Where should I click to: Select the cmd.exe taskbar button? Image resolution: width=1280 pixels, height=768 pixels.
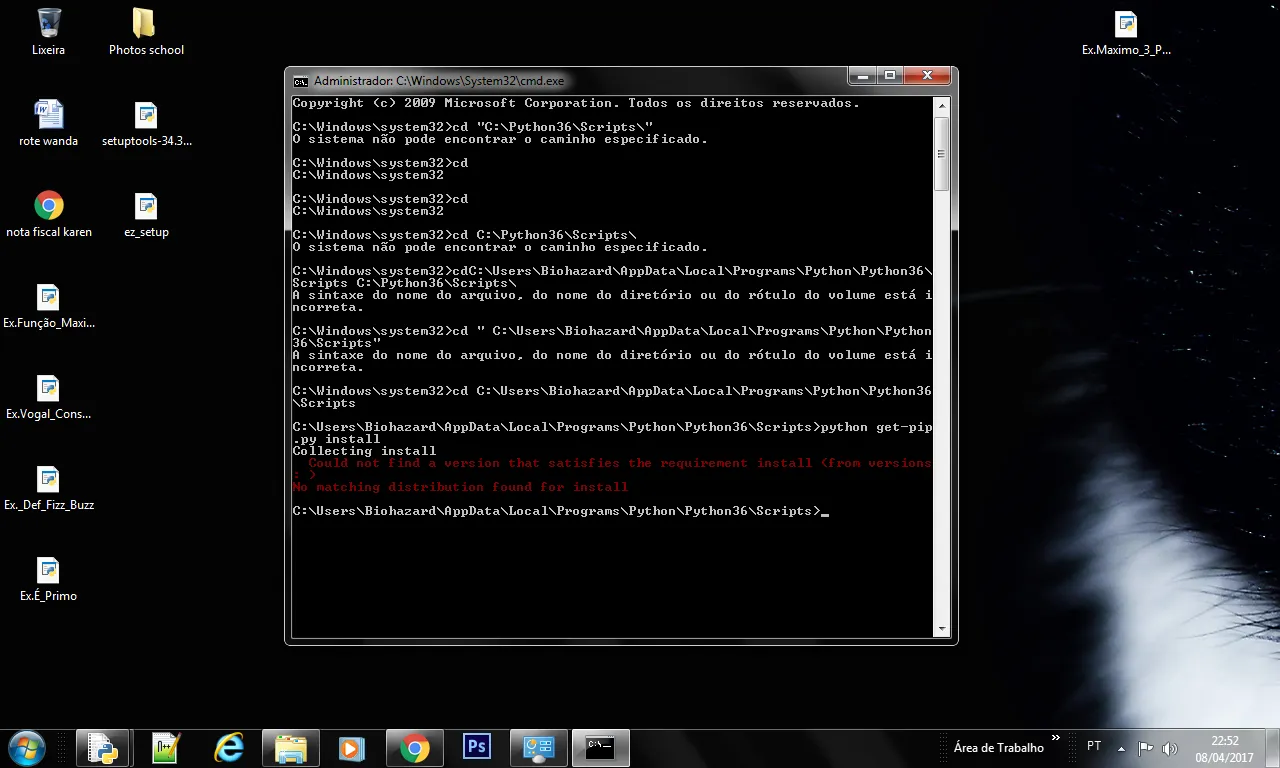point(600,747)
